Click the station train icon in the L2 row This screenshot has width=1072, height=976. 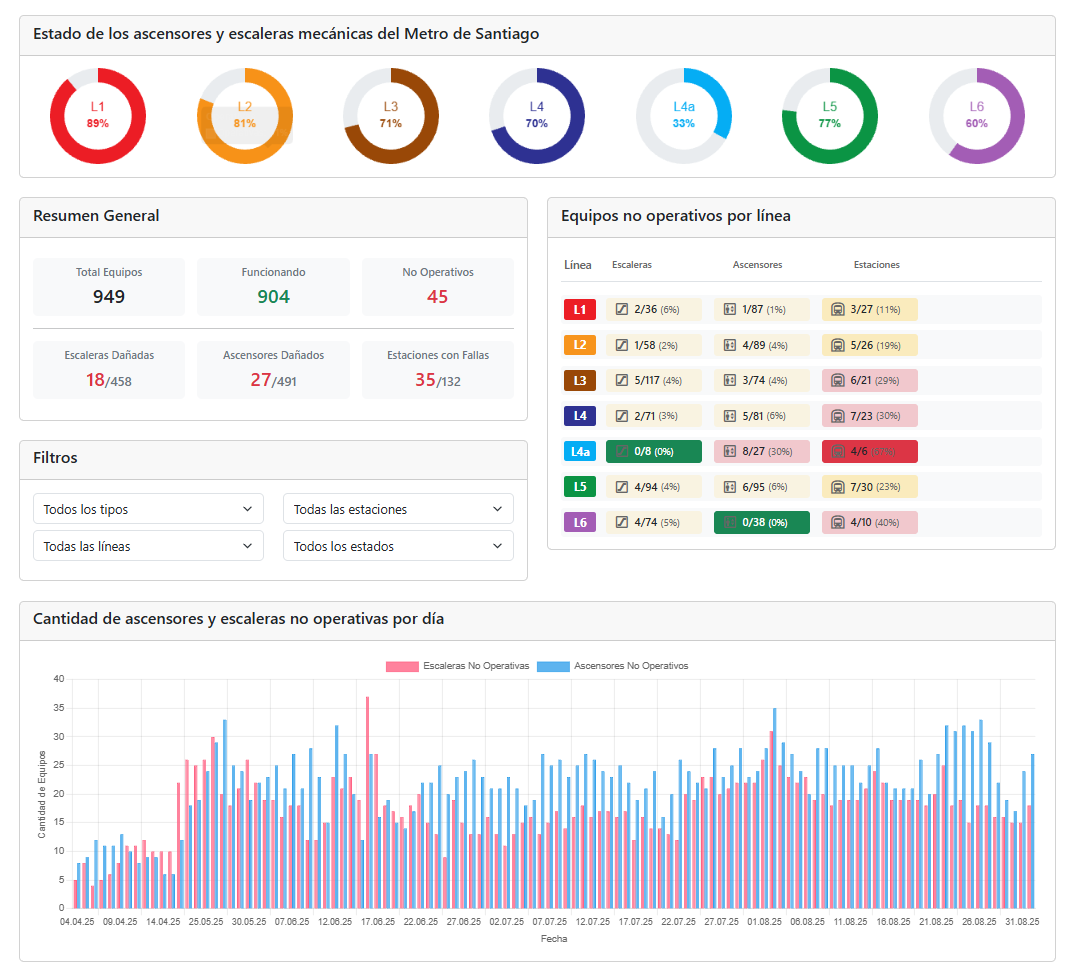(x=838, y=345)
